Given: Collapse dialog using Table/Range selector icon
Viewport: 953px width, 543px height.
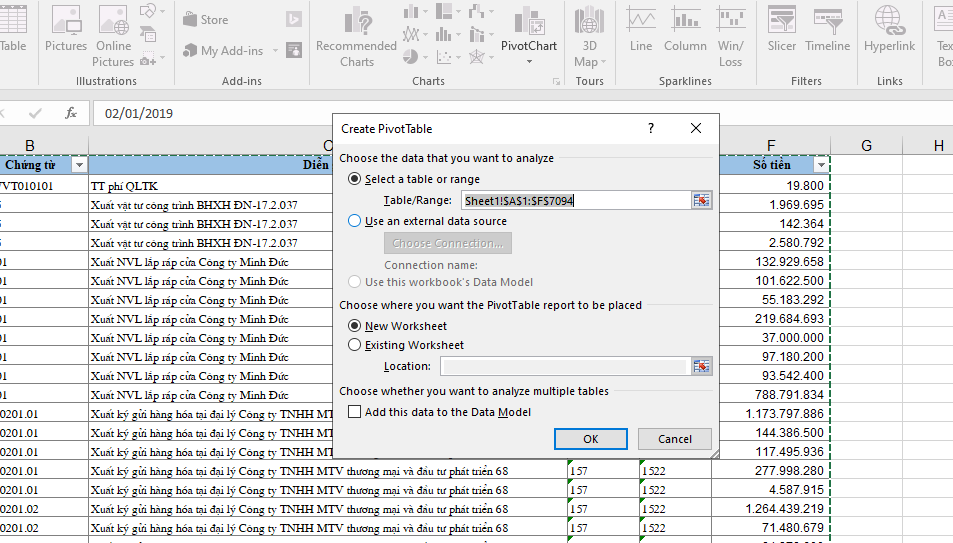Looking at the screenshot, I should pyautogui.click(x=701, y=200).
